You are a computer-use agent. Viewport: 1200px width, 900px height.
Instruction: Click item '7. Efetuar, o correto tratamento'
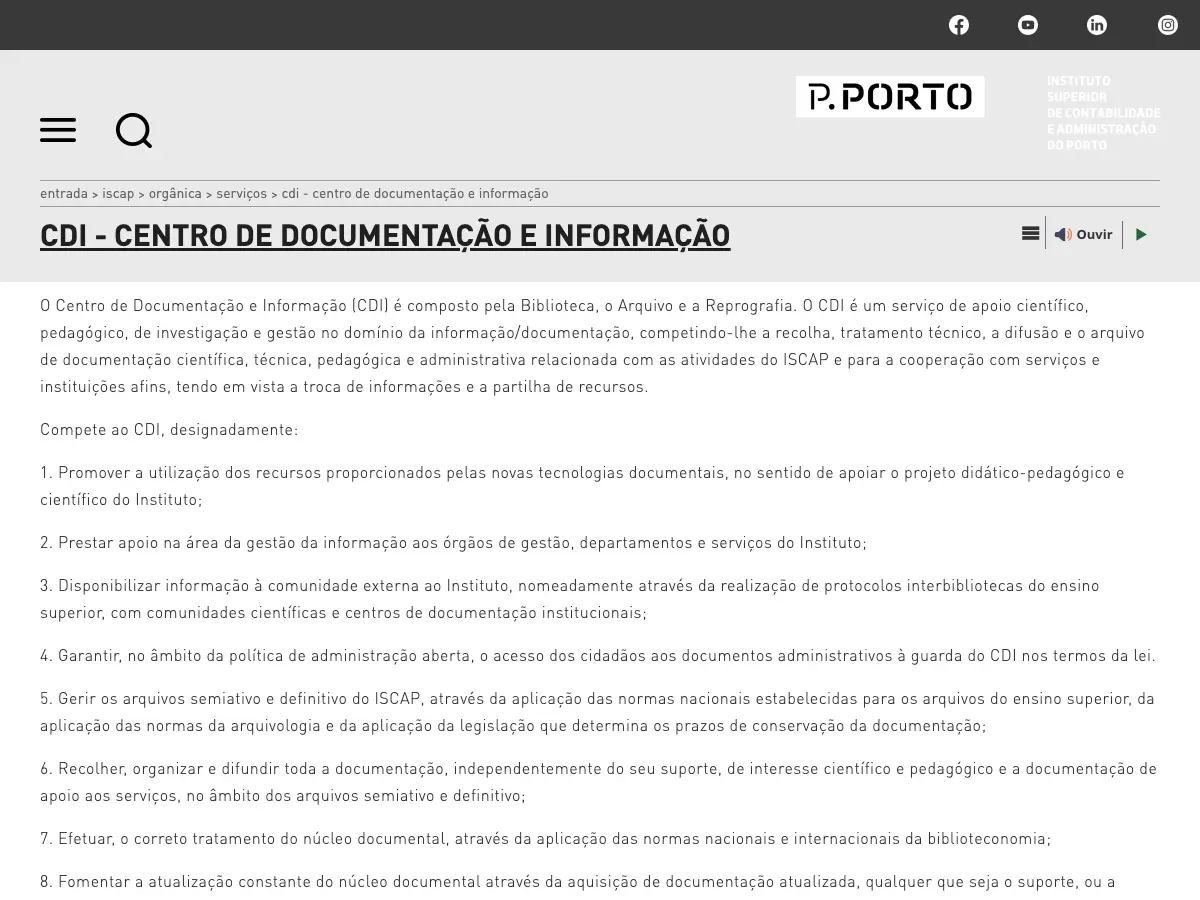click(546, 839)
